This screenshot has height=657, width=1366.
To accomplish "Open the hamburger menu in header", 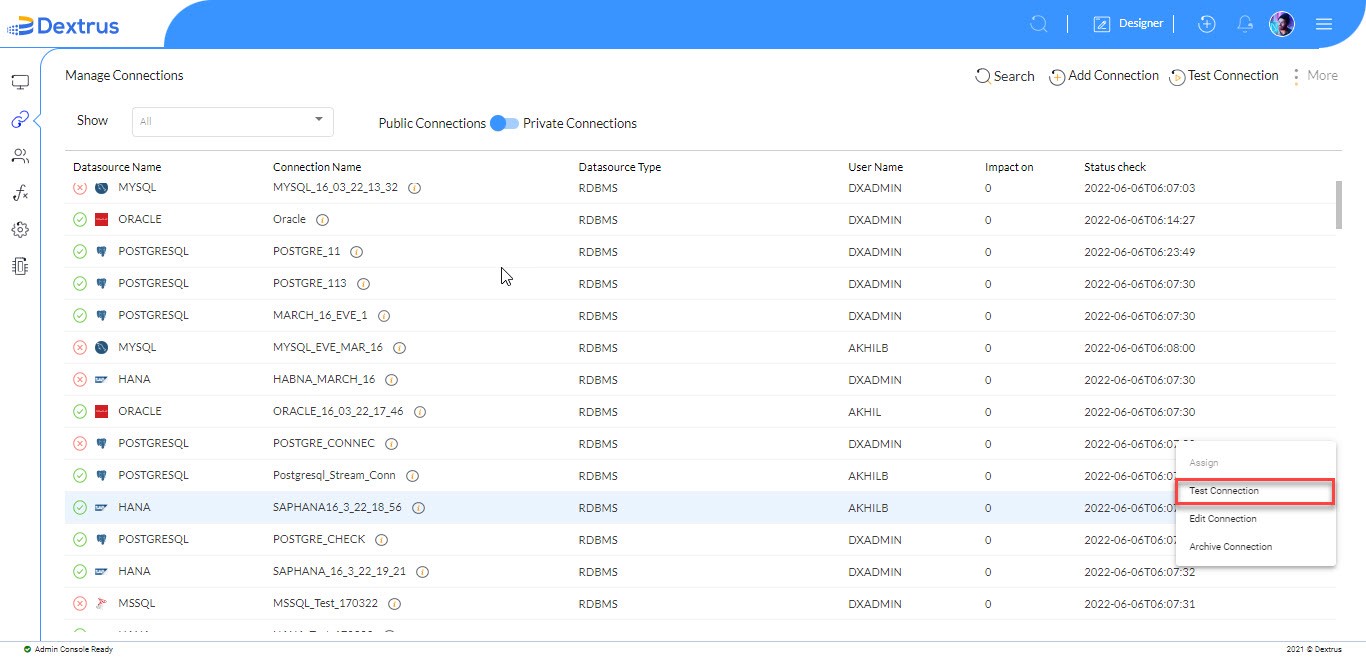I will click(1324, 24).
